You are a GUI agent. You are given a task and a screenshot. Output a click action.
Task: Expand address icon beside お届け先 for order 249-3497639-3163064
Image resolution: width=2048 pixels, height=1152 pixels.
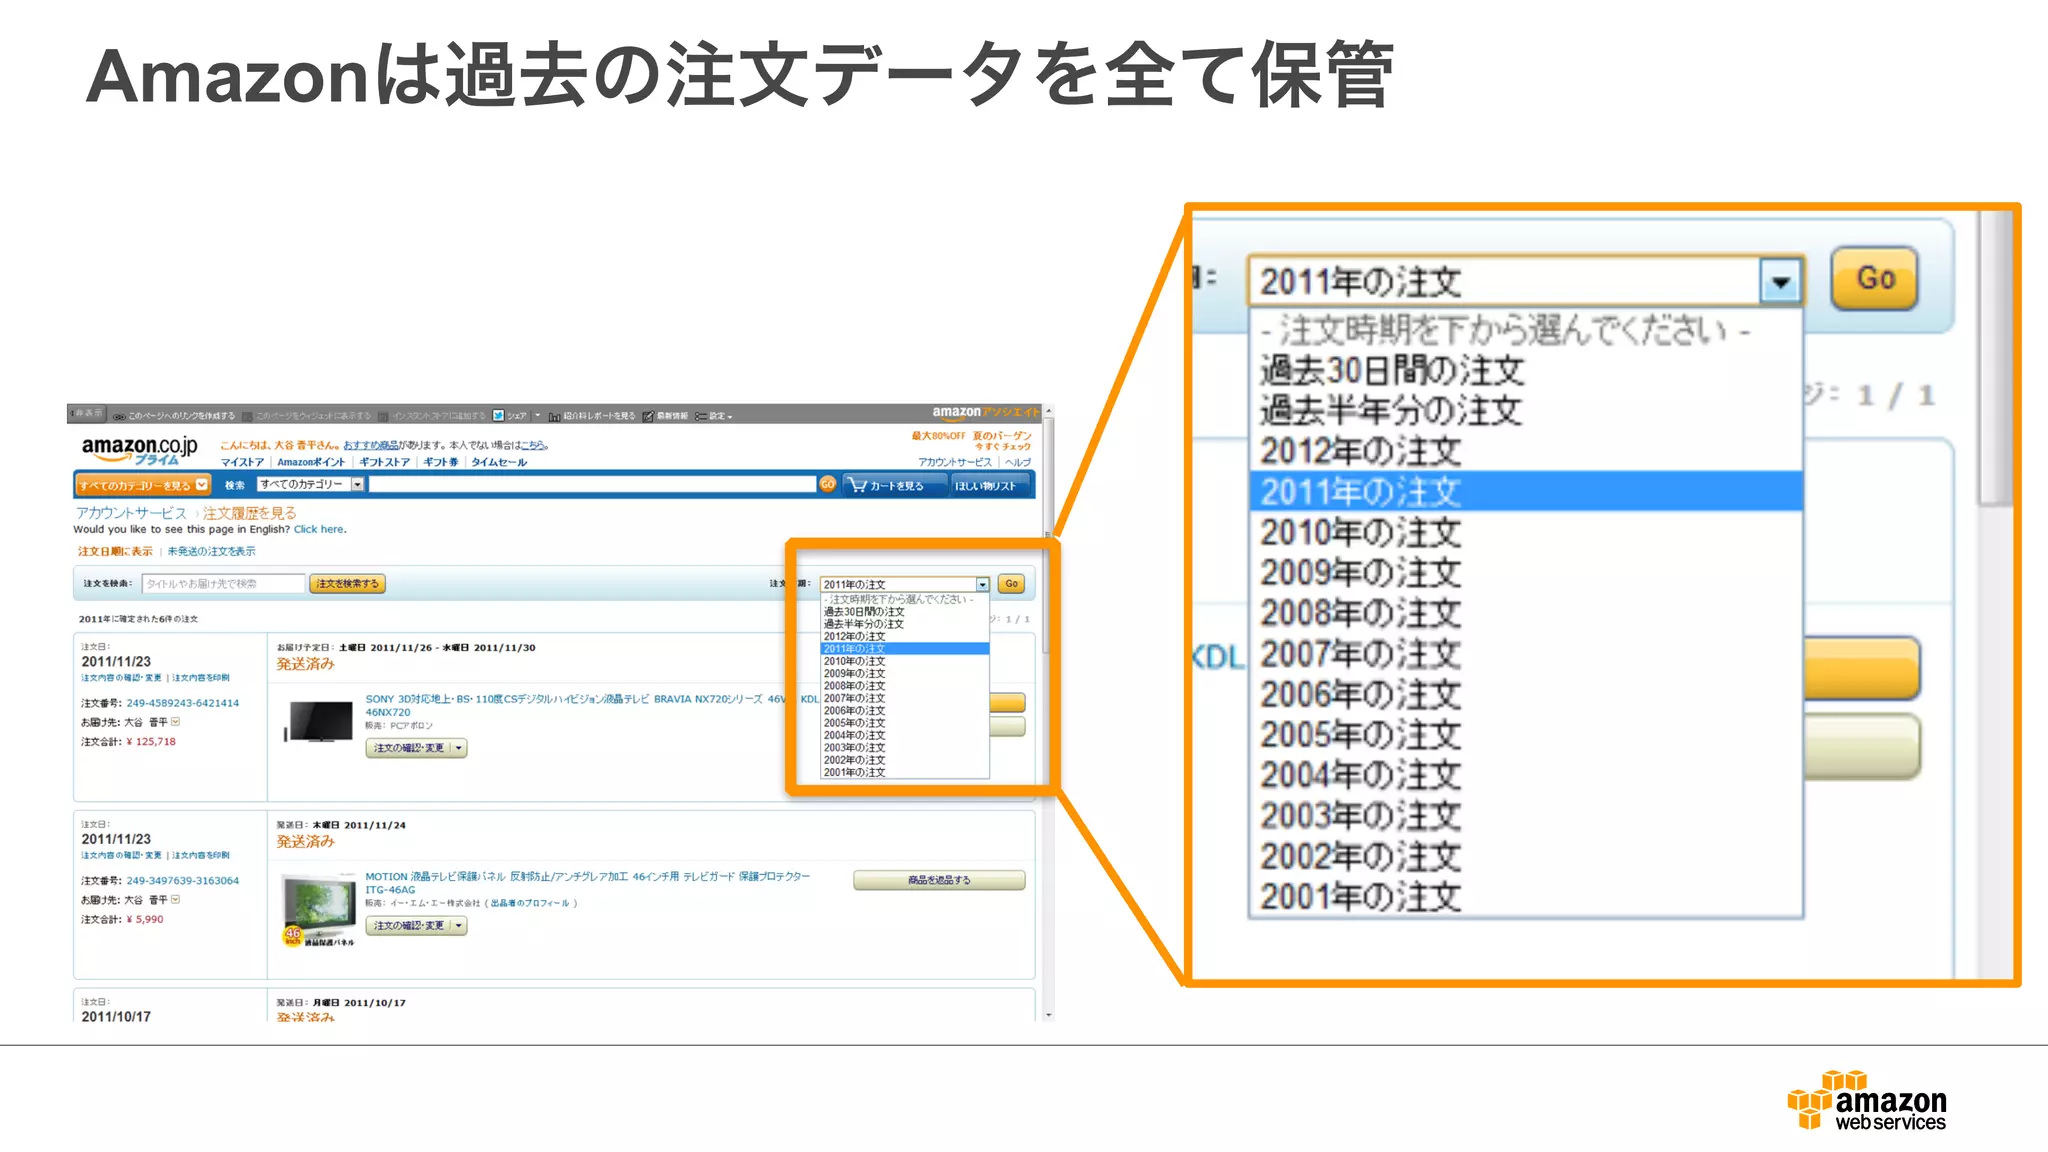(176, 899)
